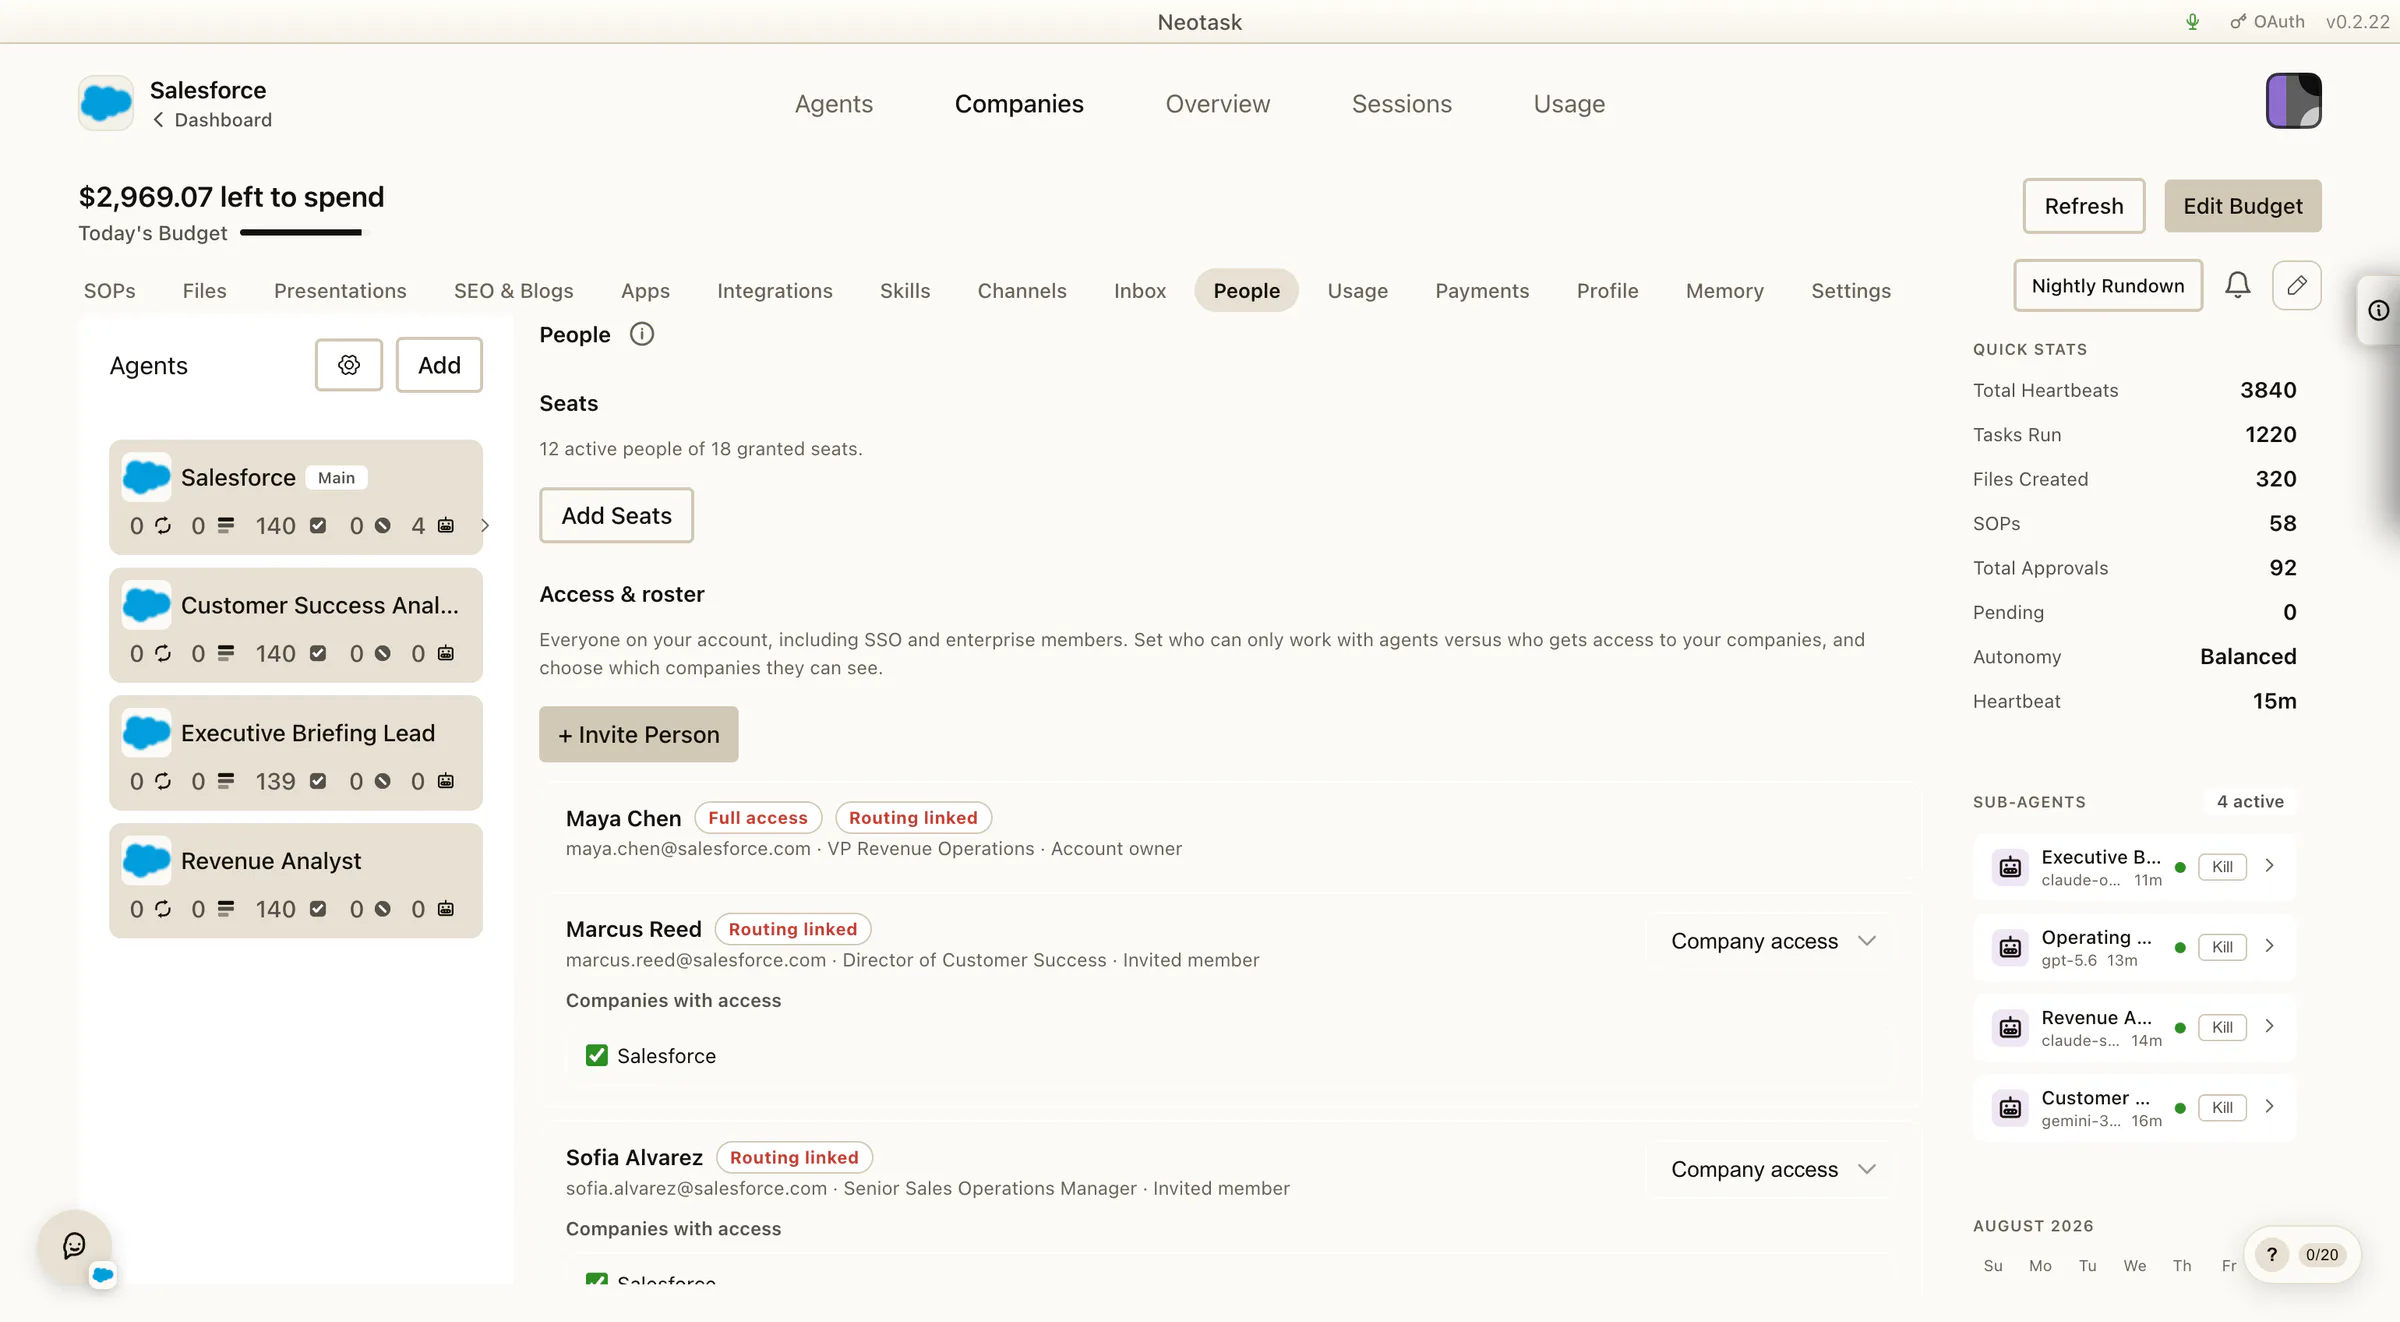
Task: Click Executive B... sub-agent robot icon
Action: (2010, 867)
